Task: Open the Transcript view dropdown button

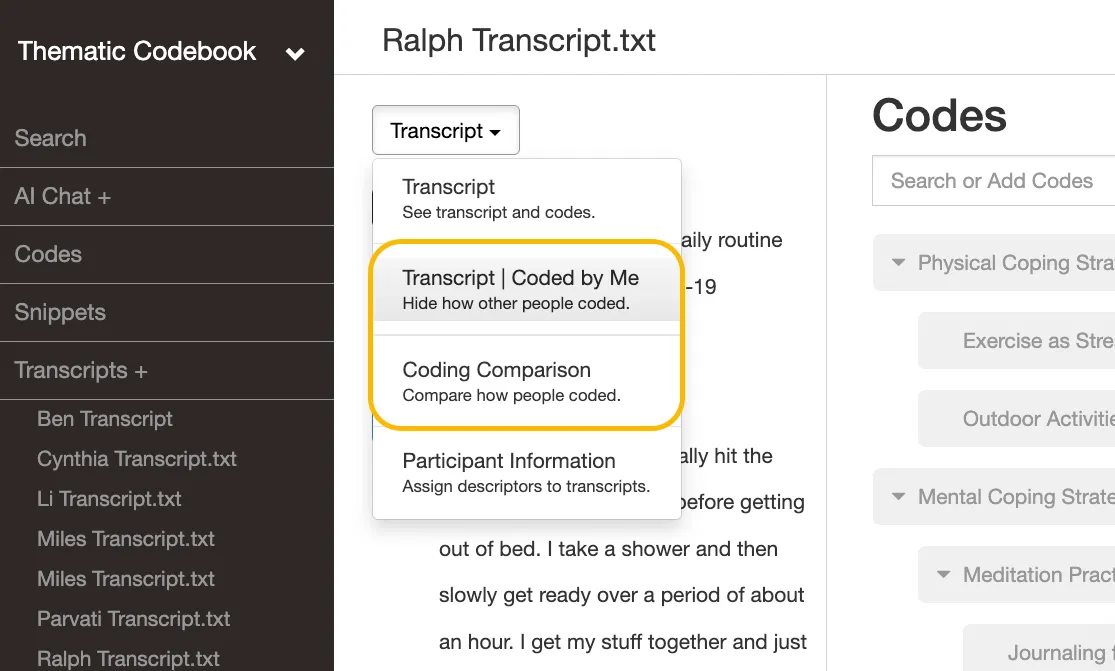Action: [446, 130]
